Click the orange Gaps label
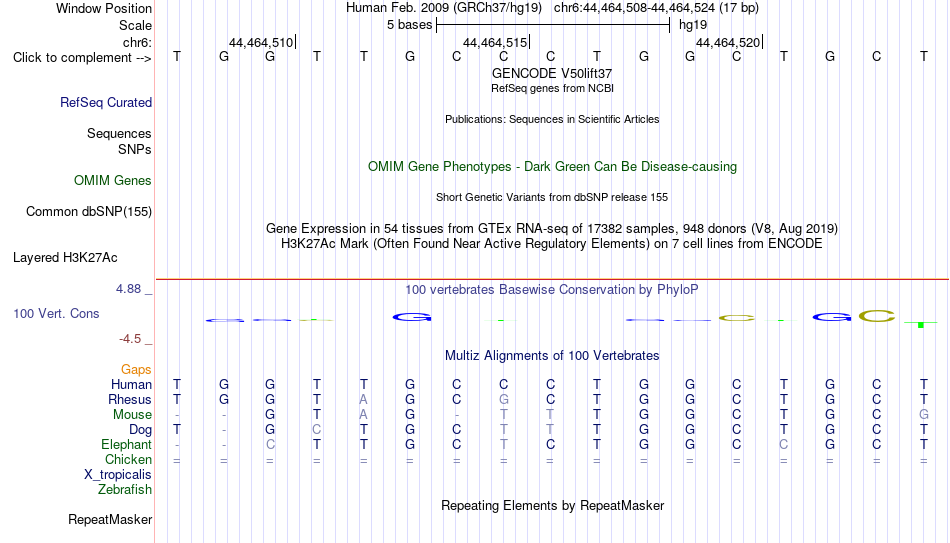The image size is (950, 543). coord(136,370)
